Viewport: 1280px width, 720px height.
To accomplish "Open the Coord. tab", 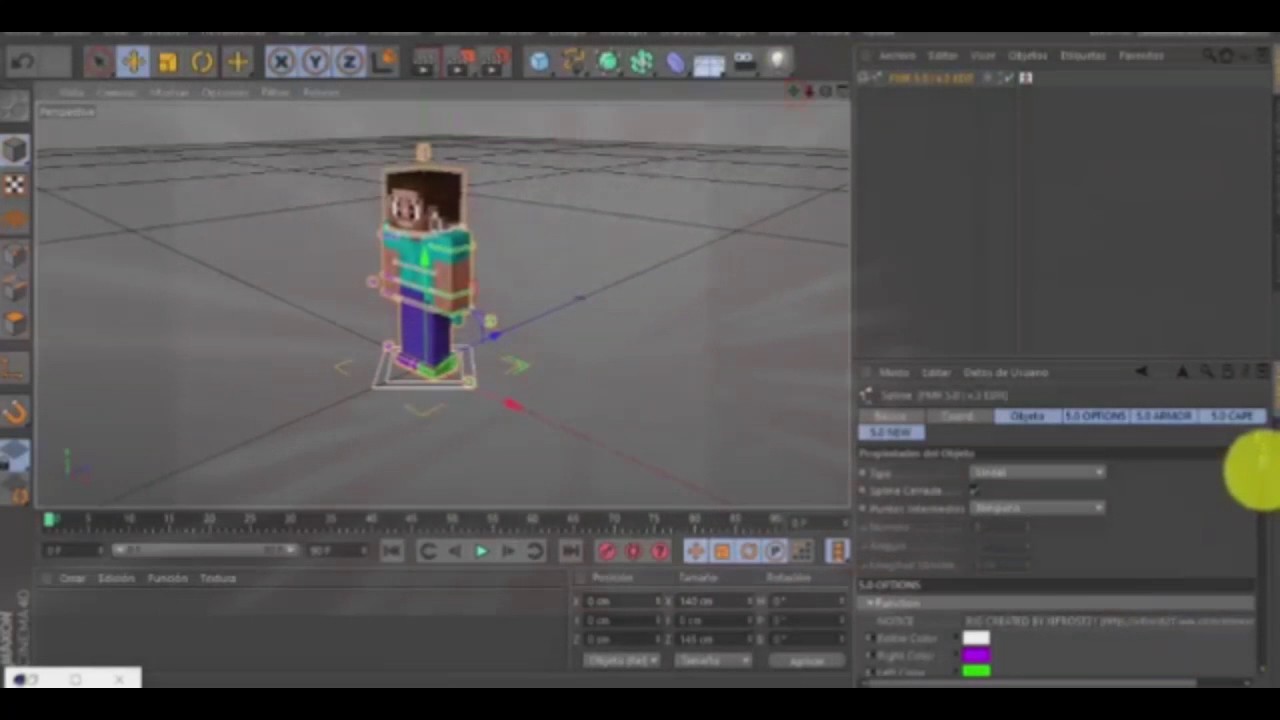I will (x=957, y=416).
